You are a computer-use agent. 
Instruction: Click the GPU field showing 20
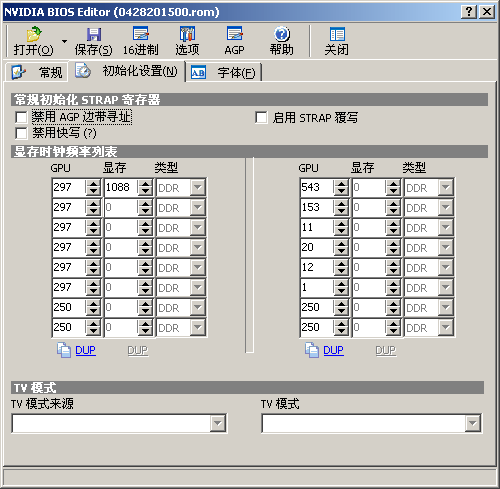[317, 247]
